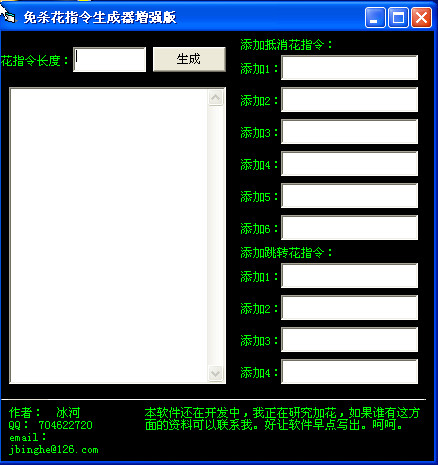The width and height of the screenshot is (438, 465).
Task: Select 添加2 field under 添加抵消花指令
Action: tap(349, 100)
